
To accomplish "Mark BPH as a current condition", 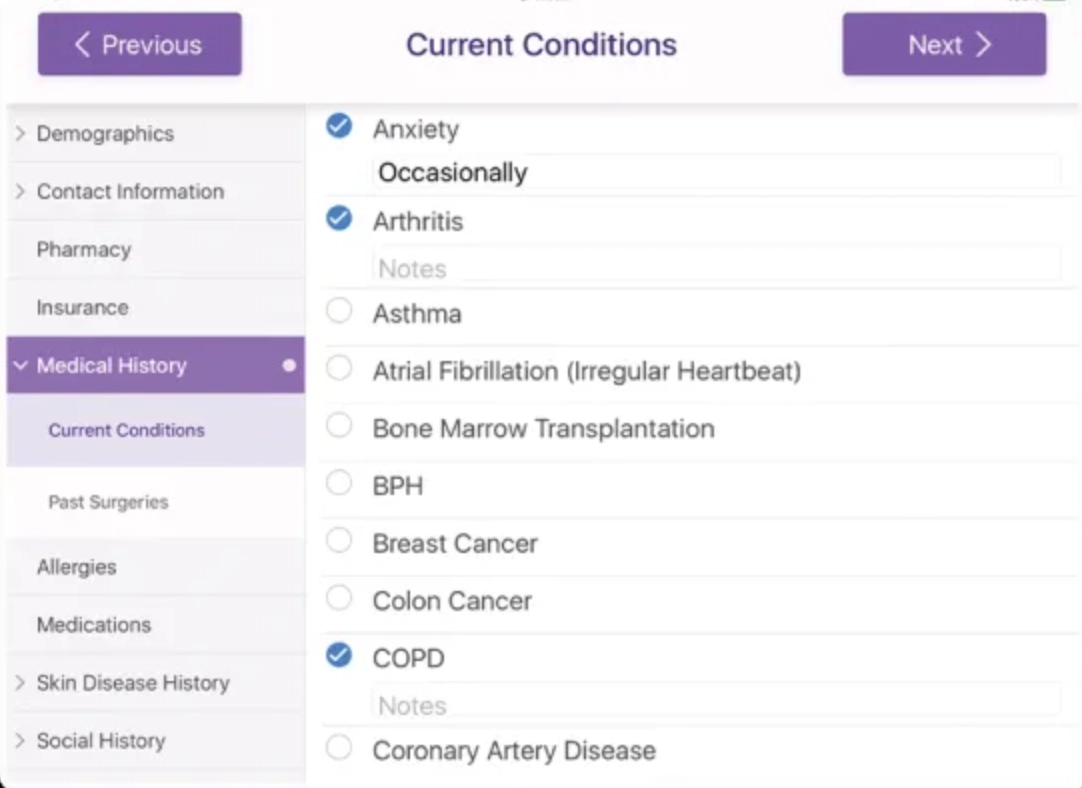I will (x=339, y=484).
